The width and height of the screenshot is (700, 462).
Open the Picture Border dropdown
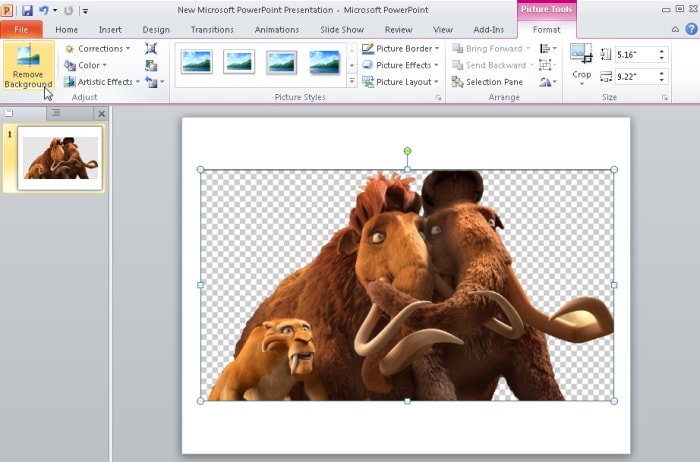click(x=400, y=48)
